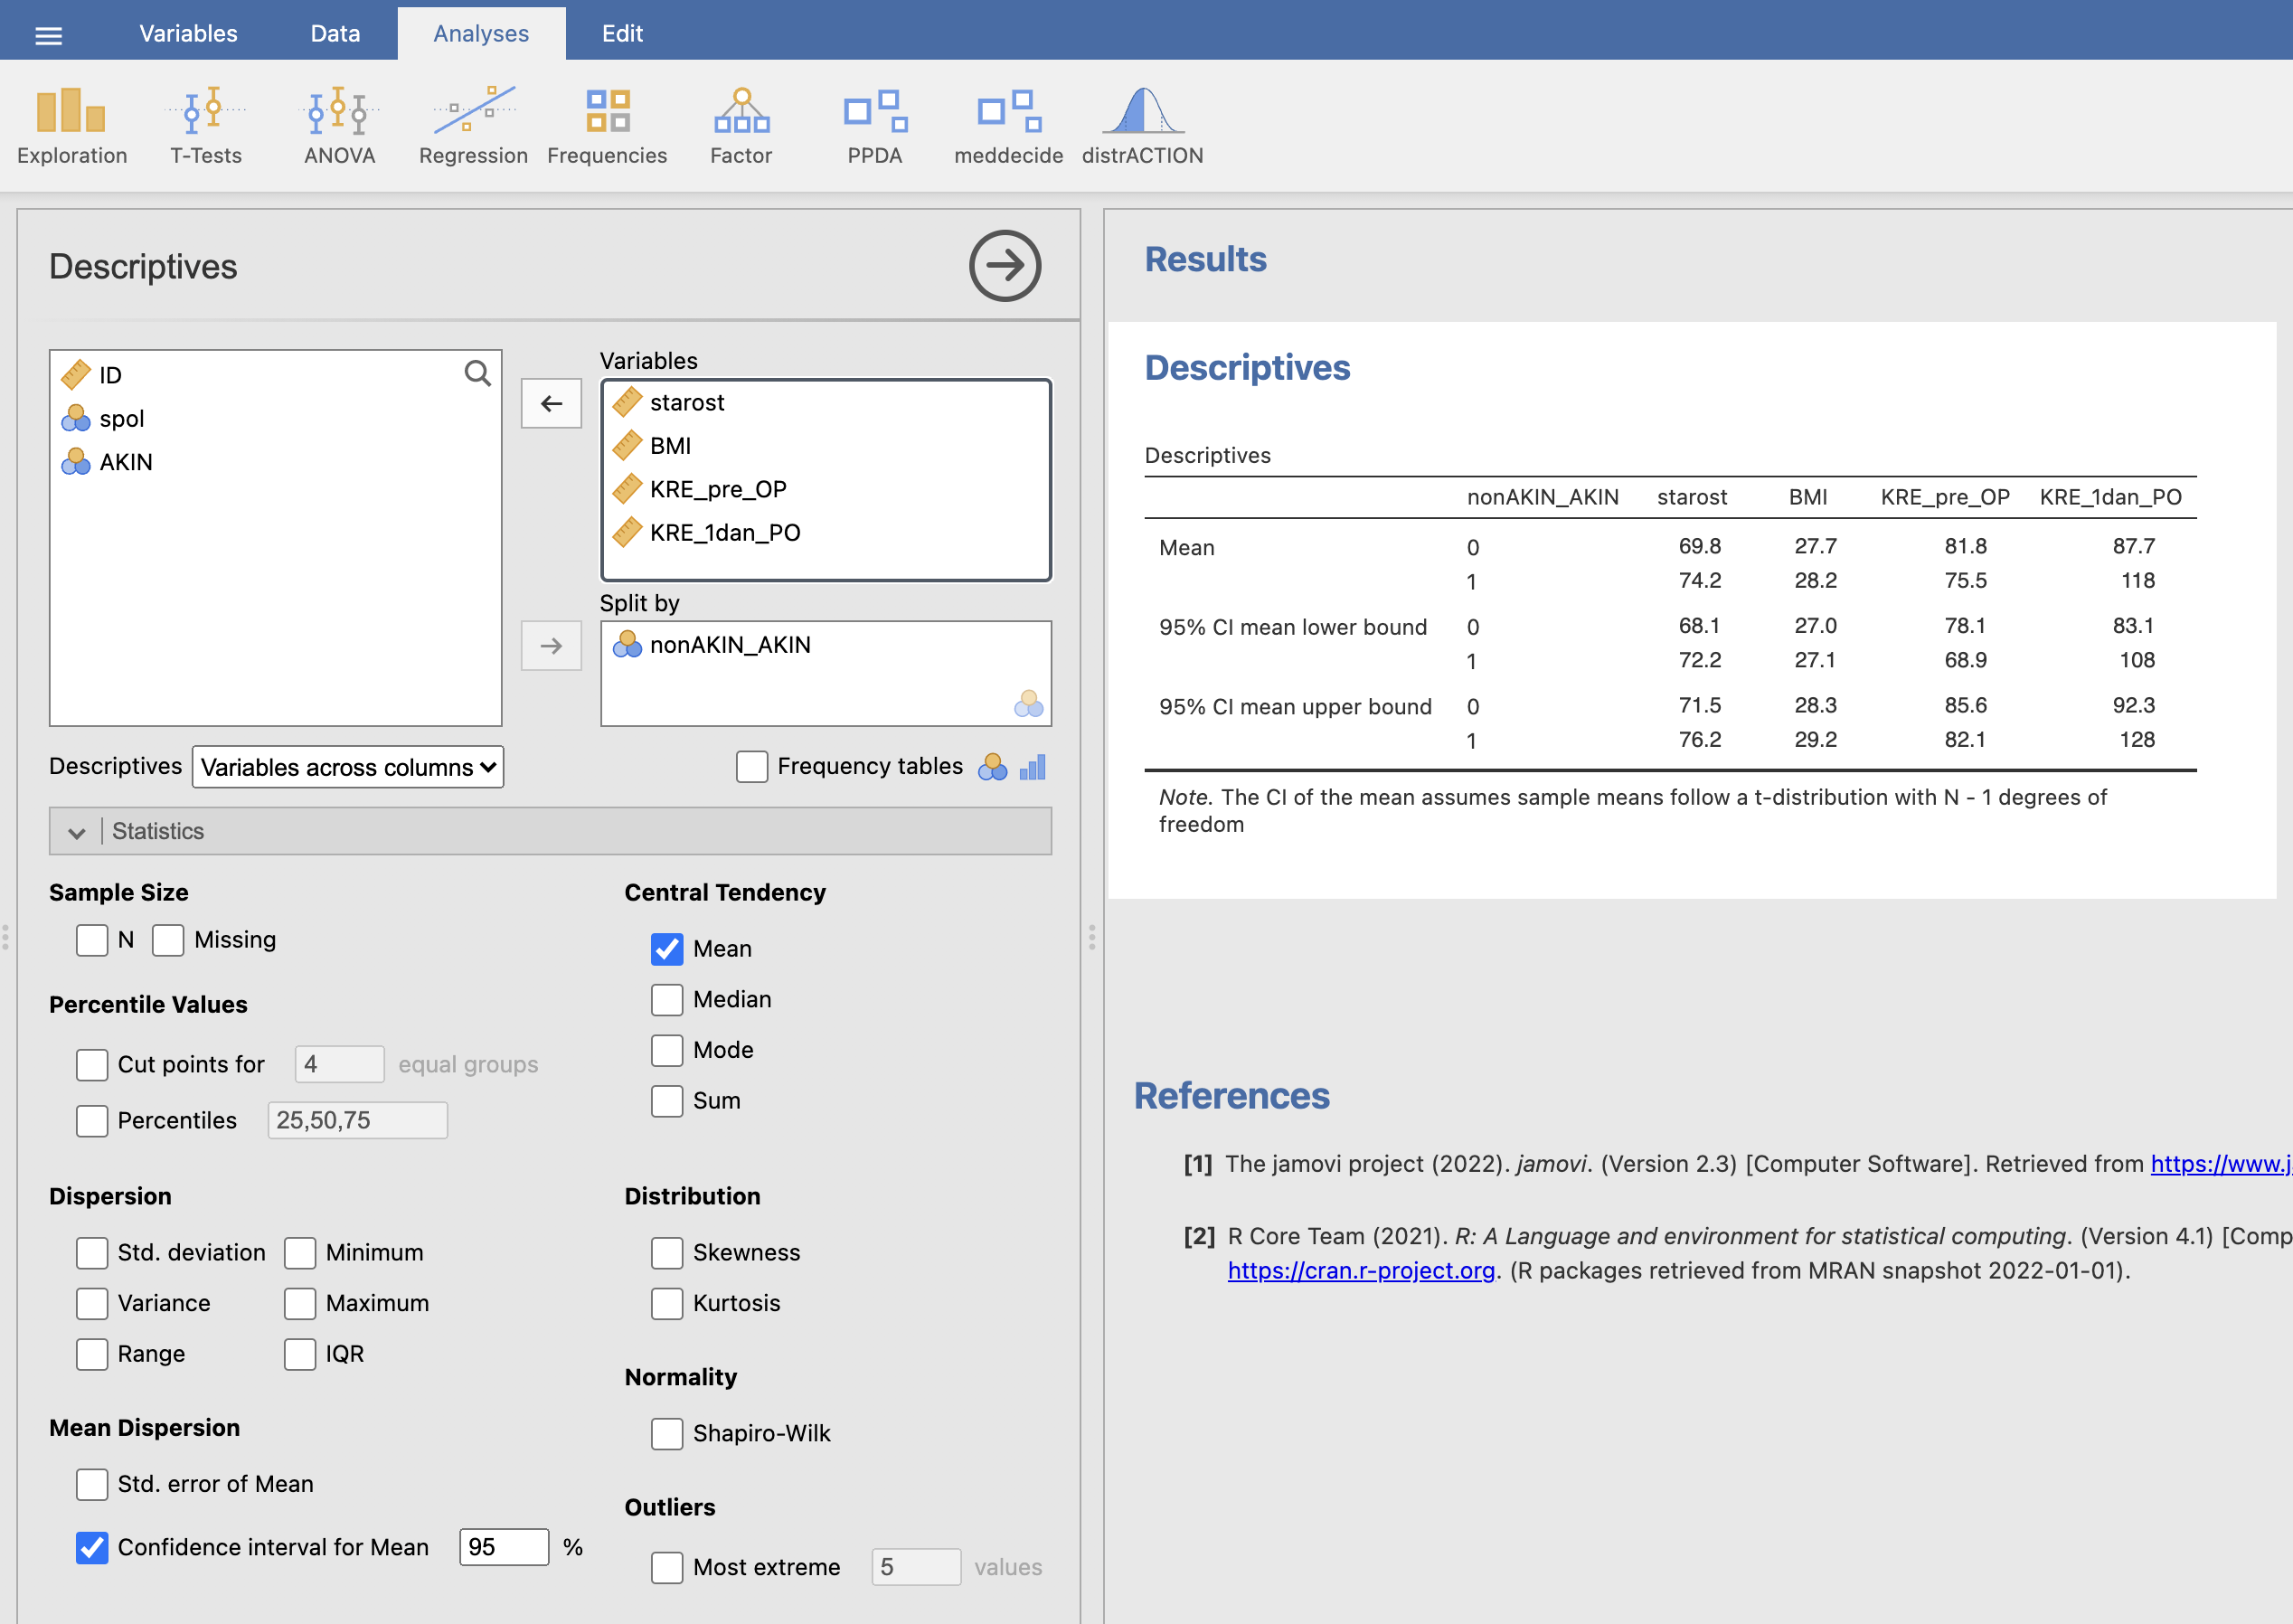Switch to the Variables tab
Image resolution: width=2293 pixels, height=1624 pixels.
188,33
